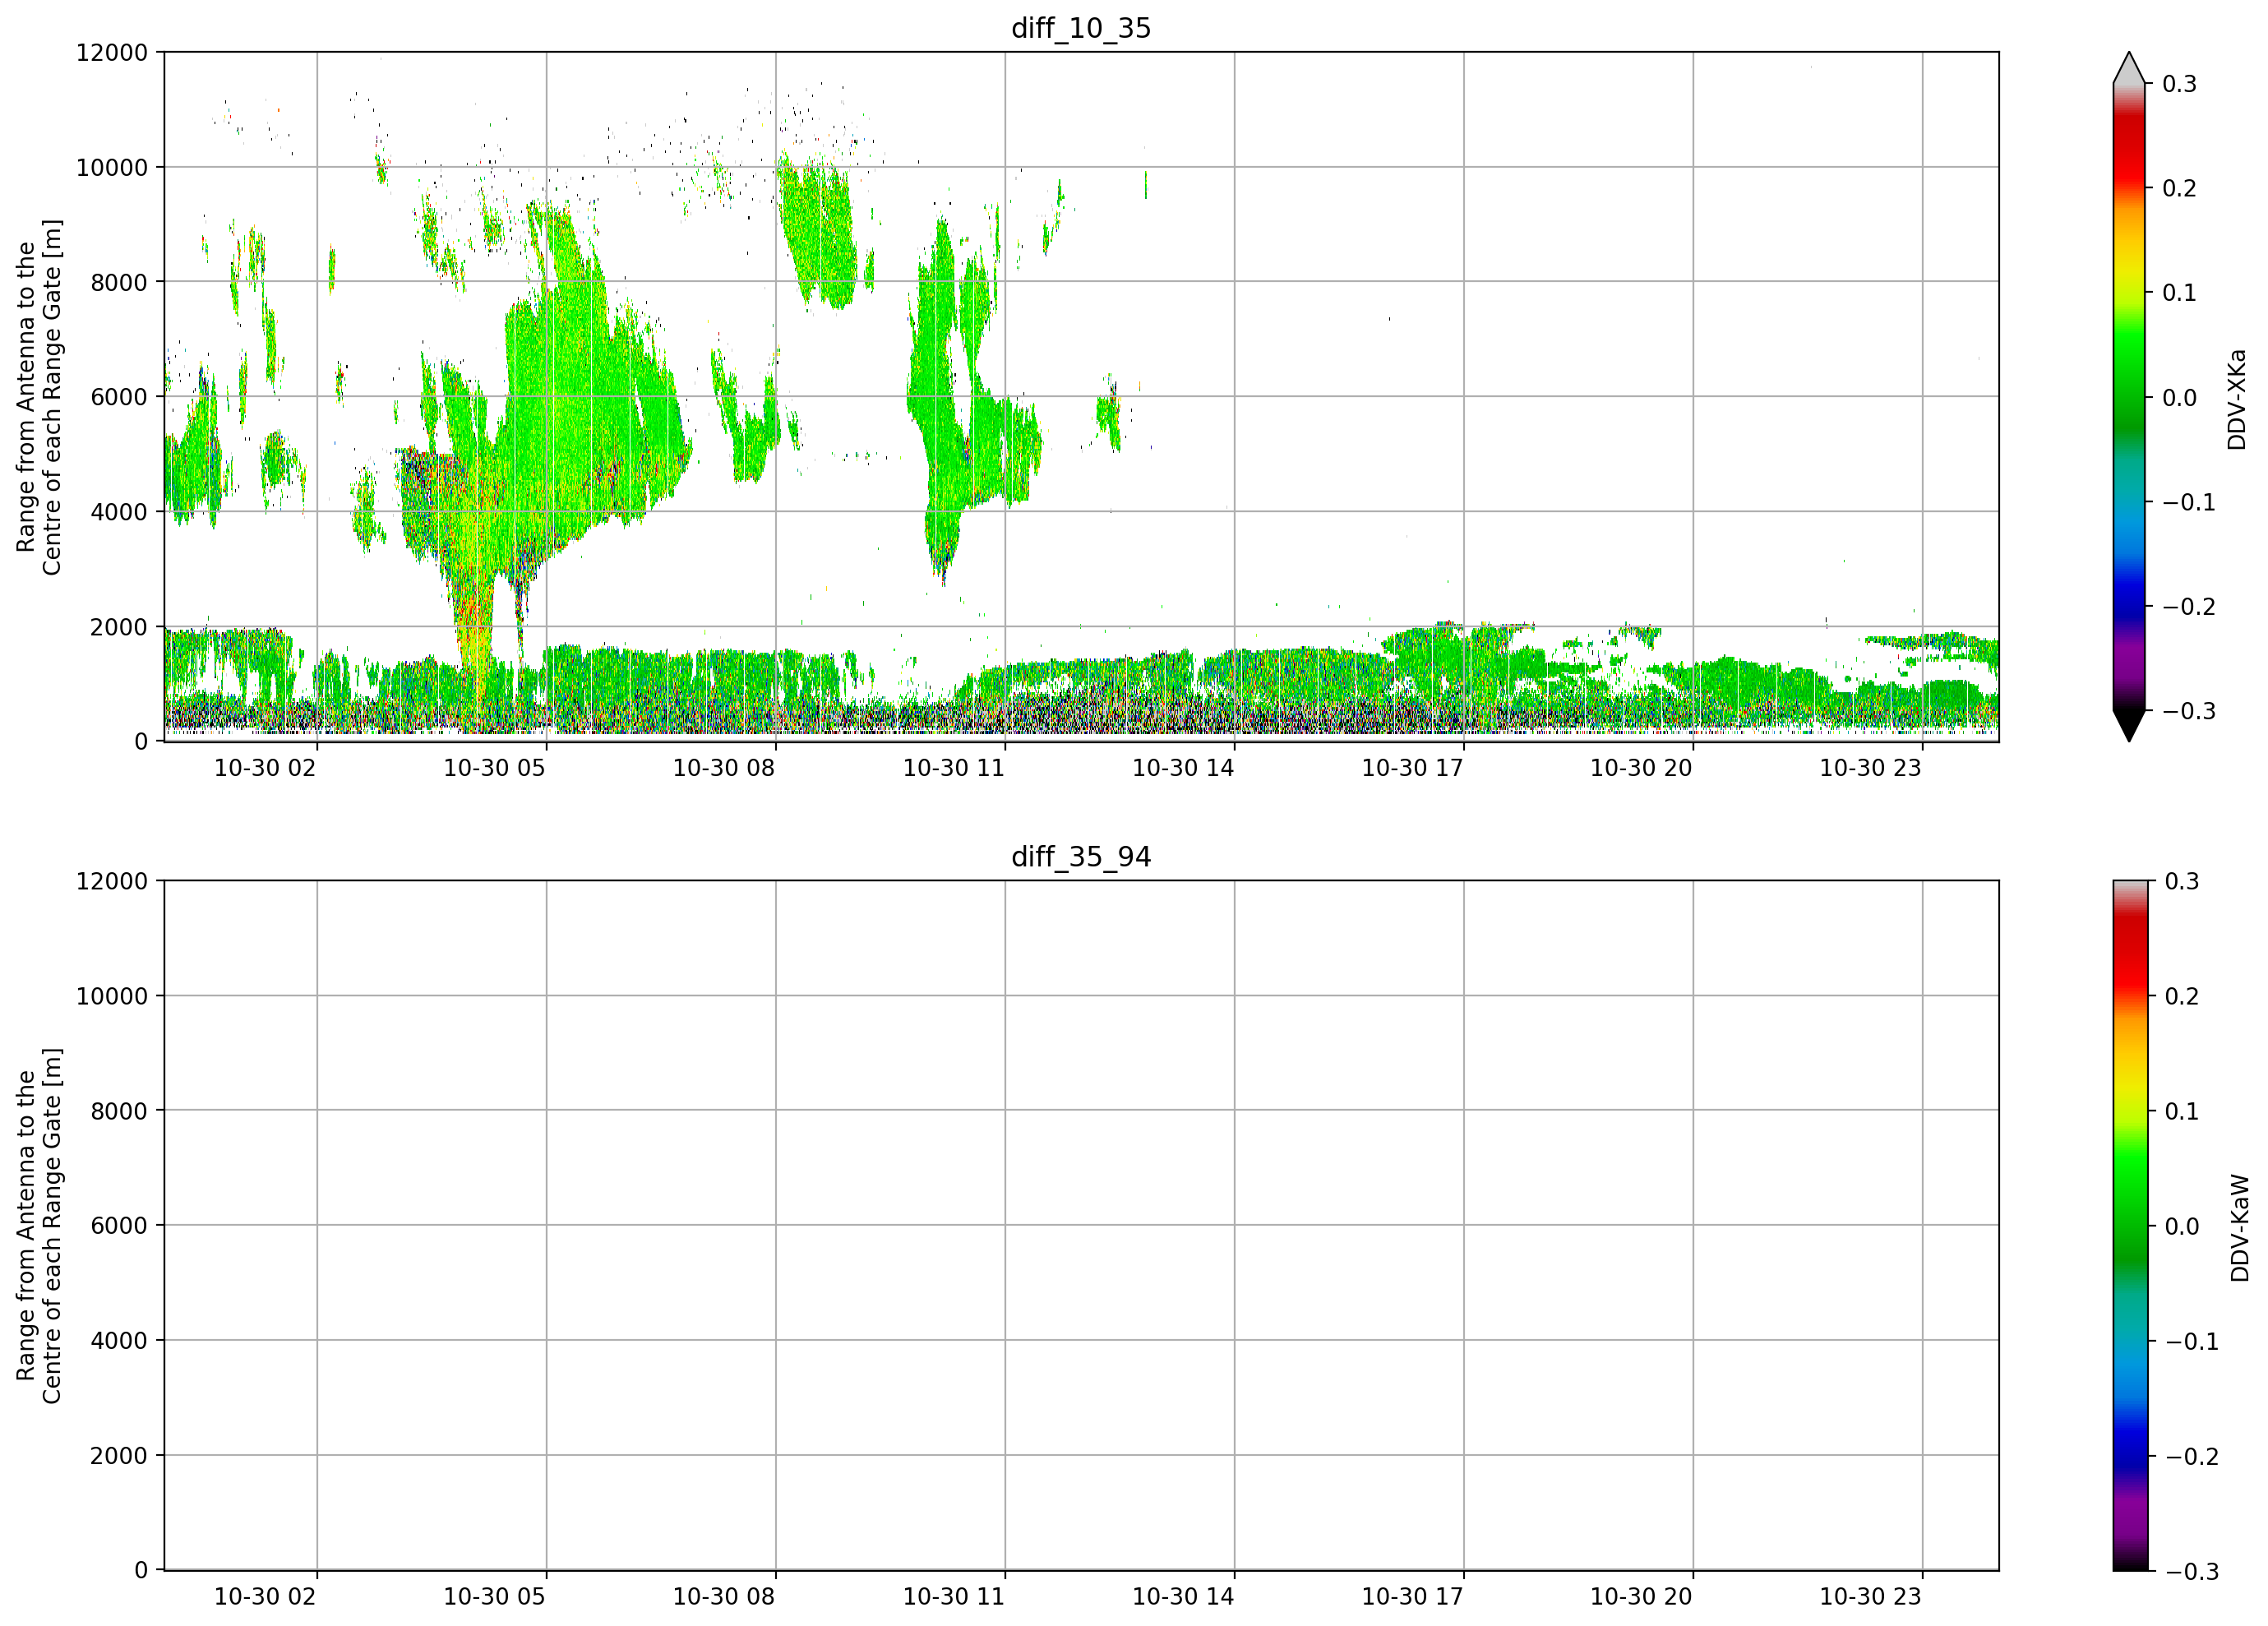Image resolution: width=2268 pixels, height=1626 pixels.
Task: Click the 12000 y-axis label in top plot
Action: (112, 53)
